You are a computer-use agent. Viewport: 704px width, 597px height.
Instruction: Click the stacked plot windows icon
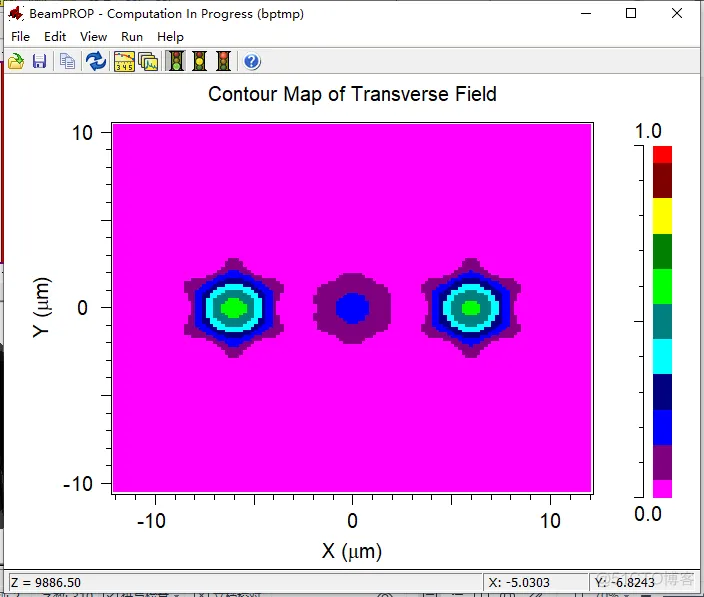[148, 62]
